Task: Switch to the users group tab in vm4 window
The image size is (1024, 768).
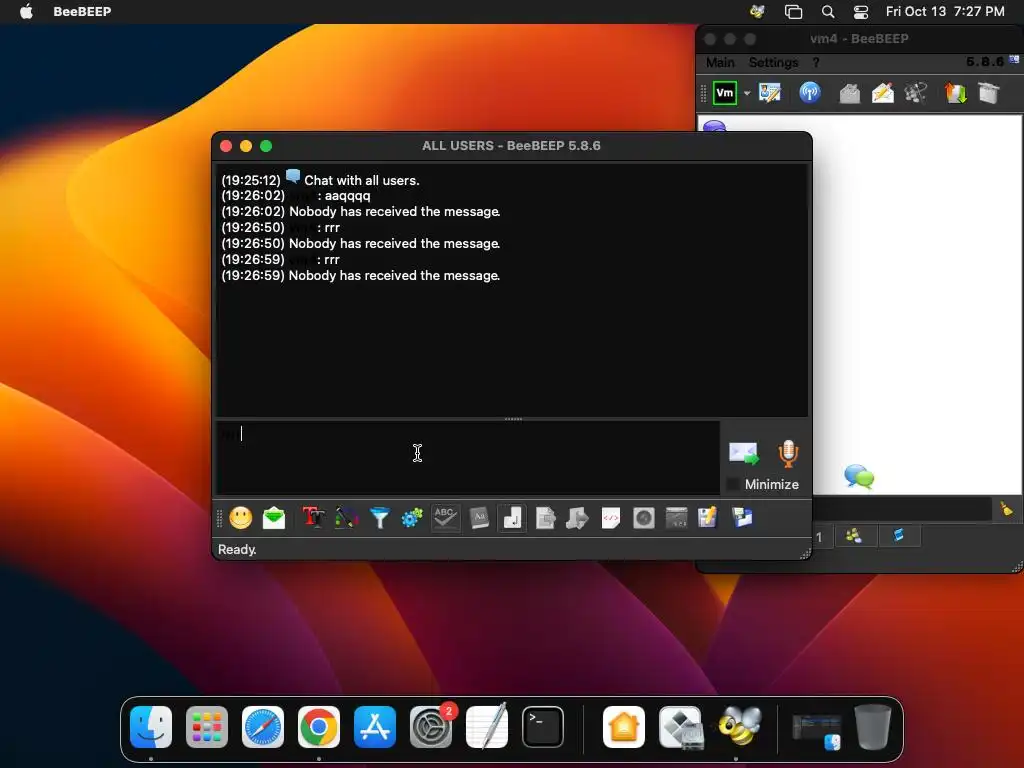Action: (854, 537)
